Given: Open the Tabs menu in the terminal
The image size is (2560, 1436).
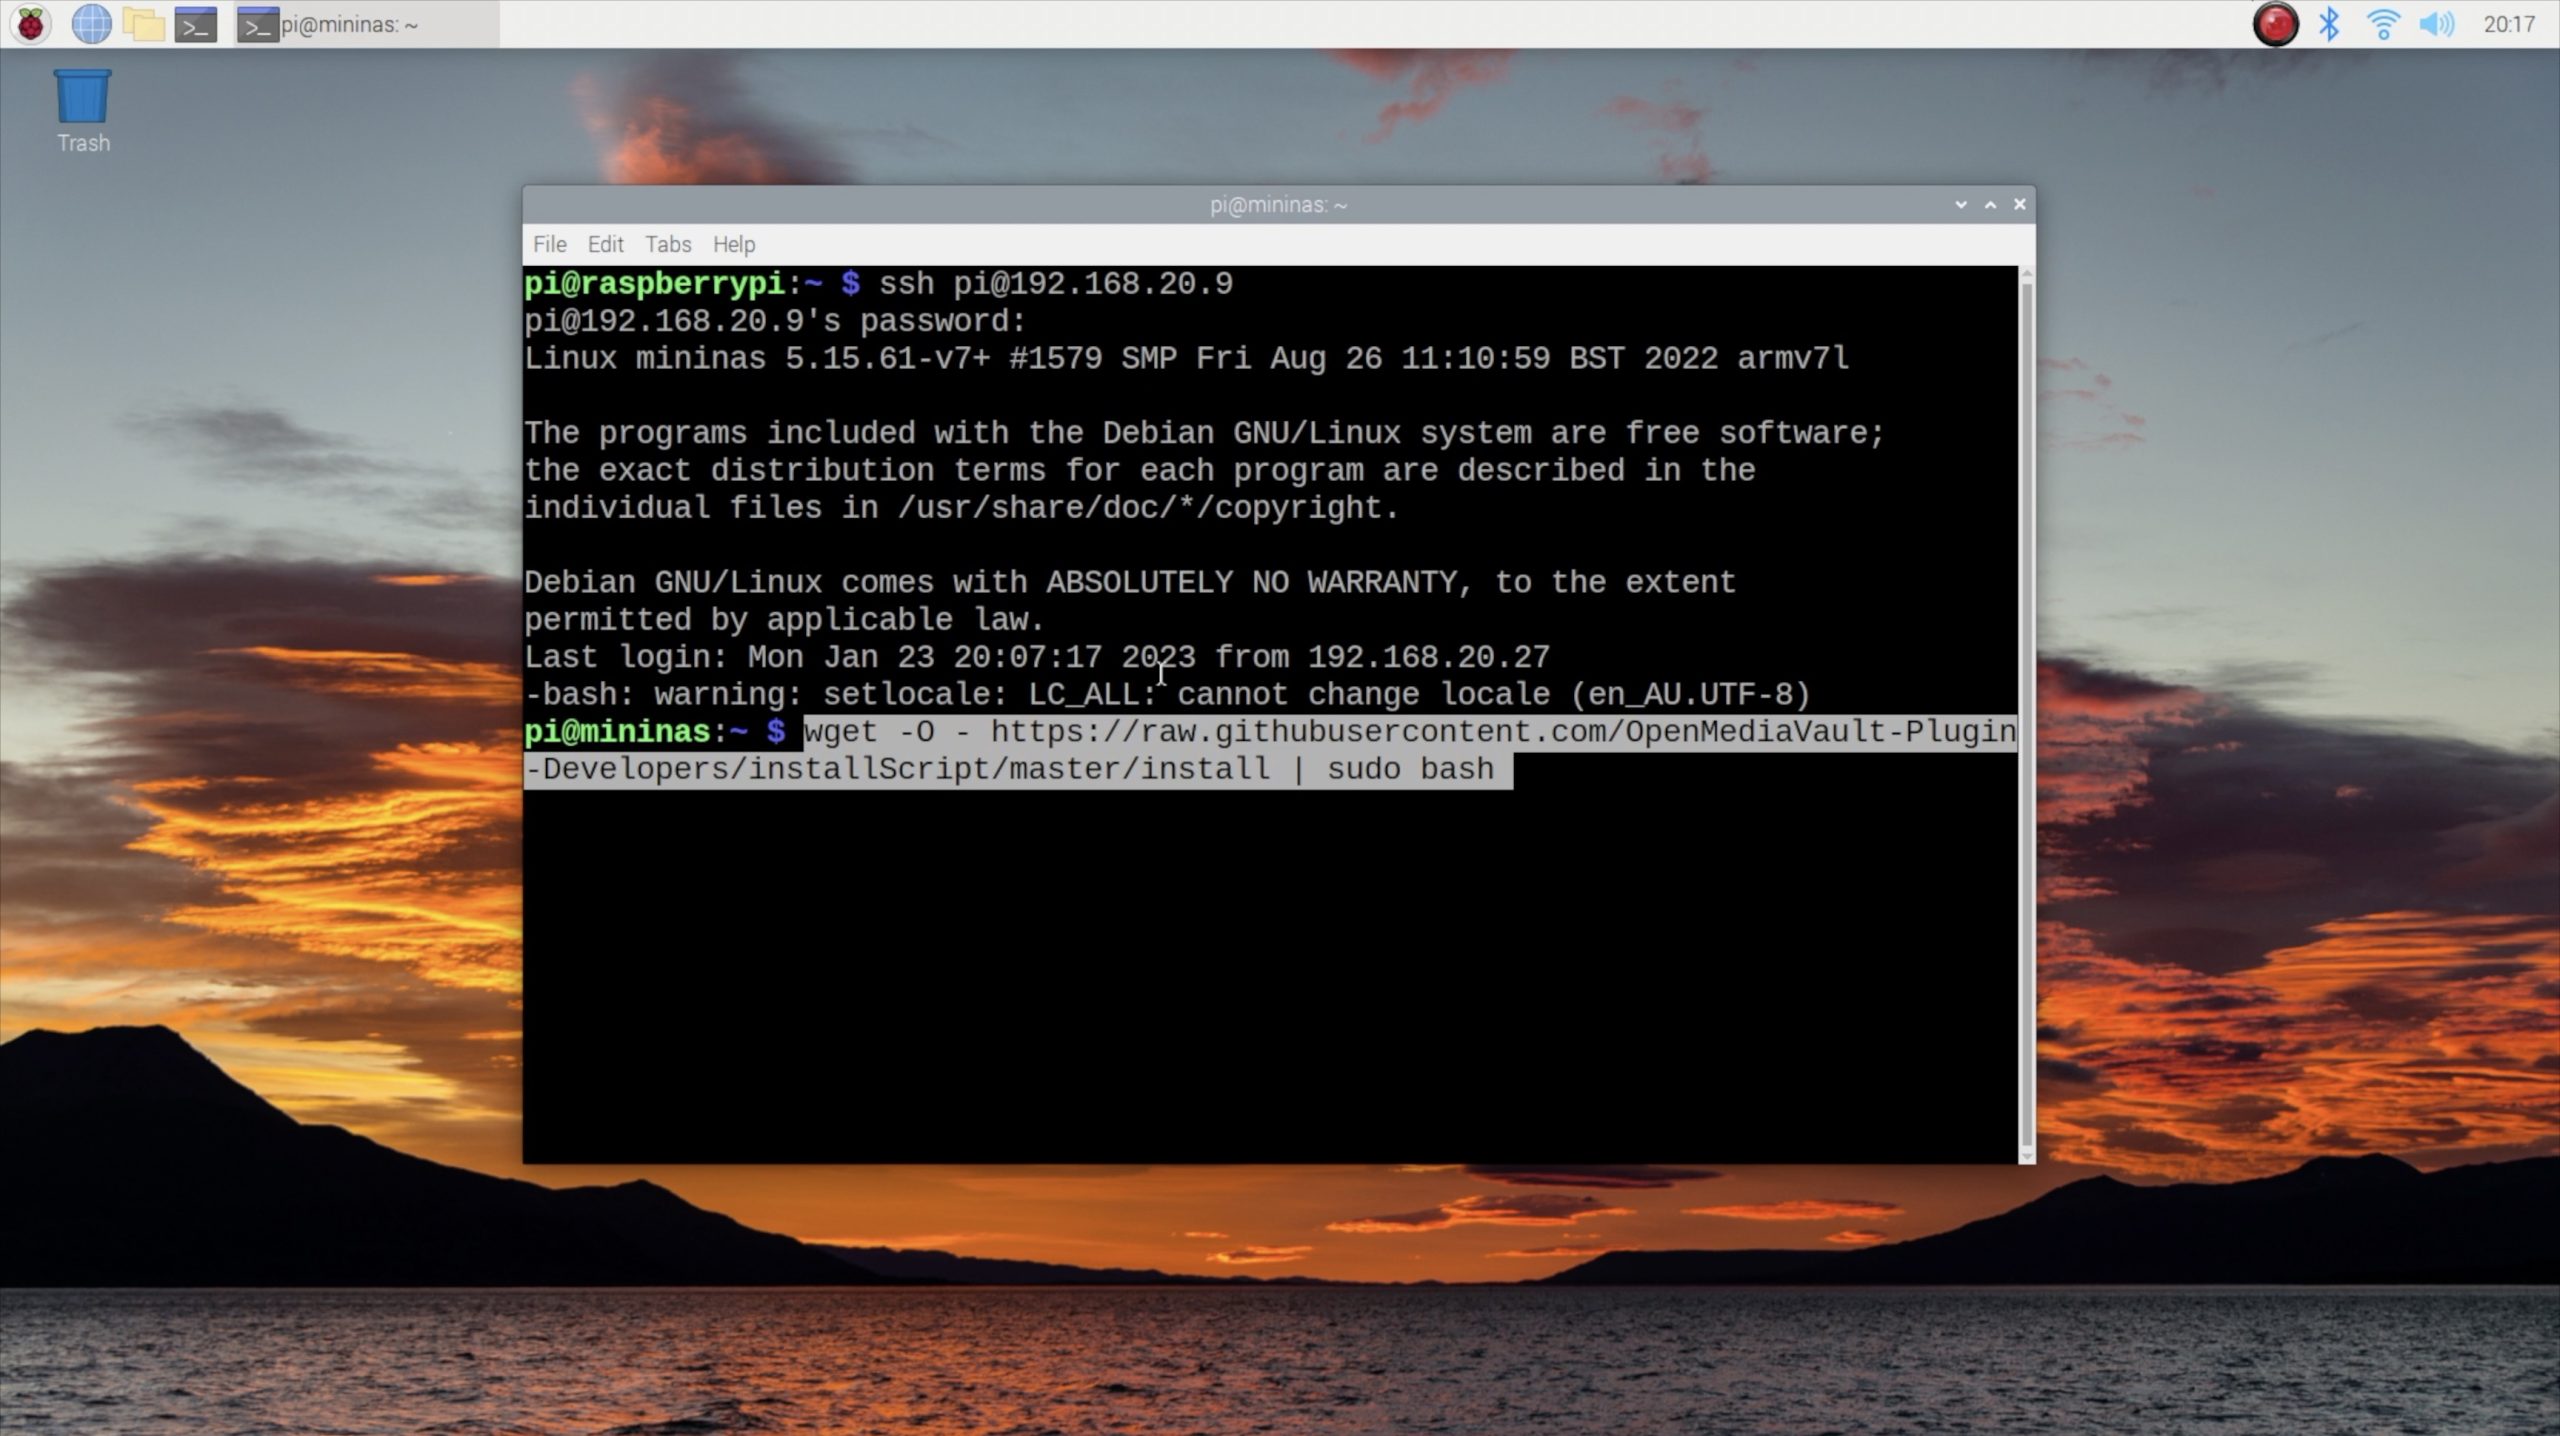Looking at the screenshot, I should click(668, 244).
